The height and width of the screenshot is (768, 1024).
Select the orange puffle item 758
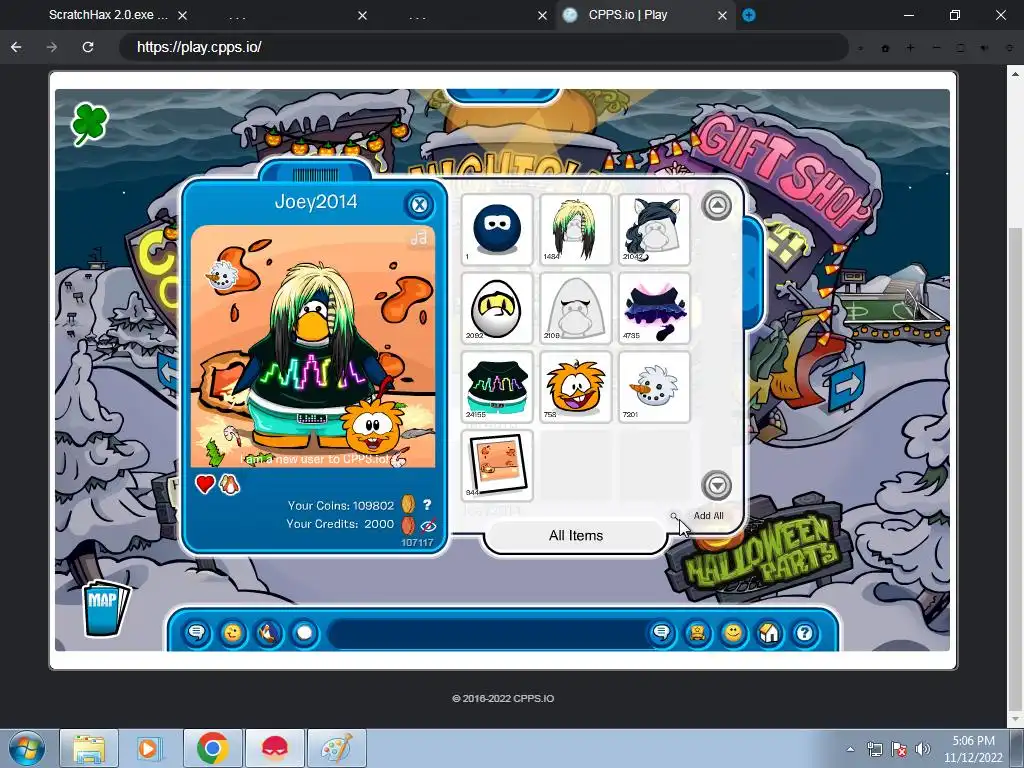[575, 387]
